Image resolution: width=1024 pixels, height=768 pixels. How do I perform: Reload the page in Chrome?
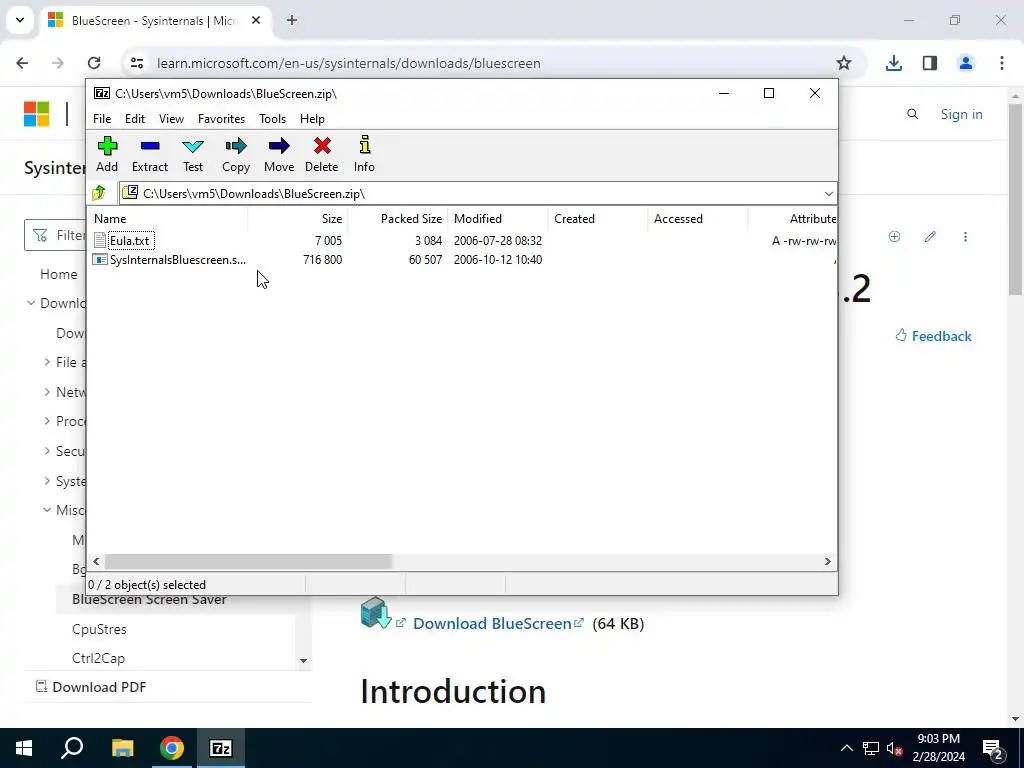(x=94, y=63)
